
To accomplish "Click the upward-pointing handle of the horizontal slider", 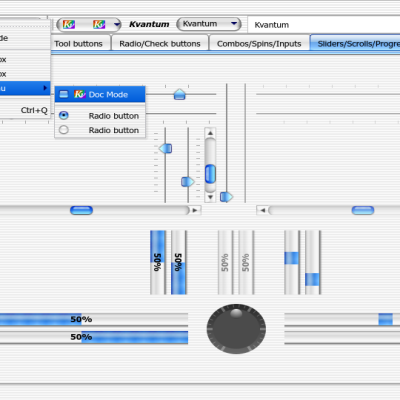I will click(179, 94).
